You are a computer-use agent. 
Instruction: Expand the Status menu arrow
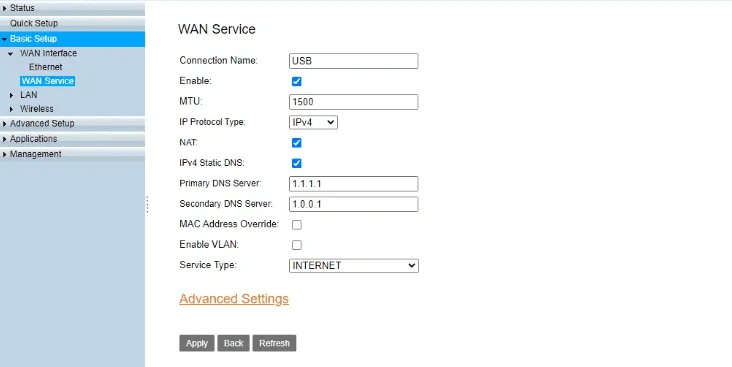5,8
